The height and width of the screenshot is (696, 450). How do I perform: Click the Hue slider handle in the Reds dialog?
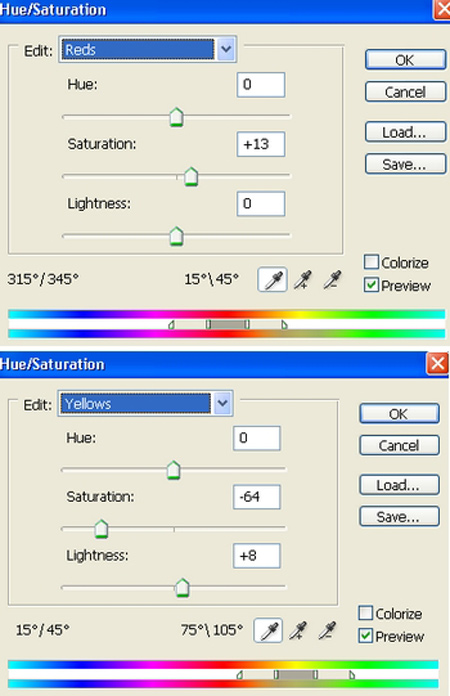point(177,117)
